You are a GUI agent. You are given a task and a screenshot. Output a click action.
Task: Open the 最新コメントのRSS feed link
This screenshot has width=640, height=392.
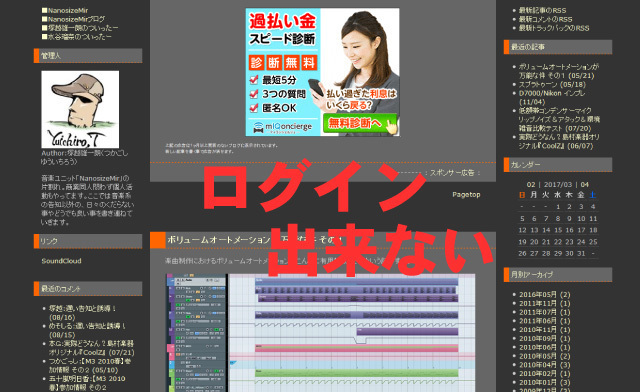[545, 19]
